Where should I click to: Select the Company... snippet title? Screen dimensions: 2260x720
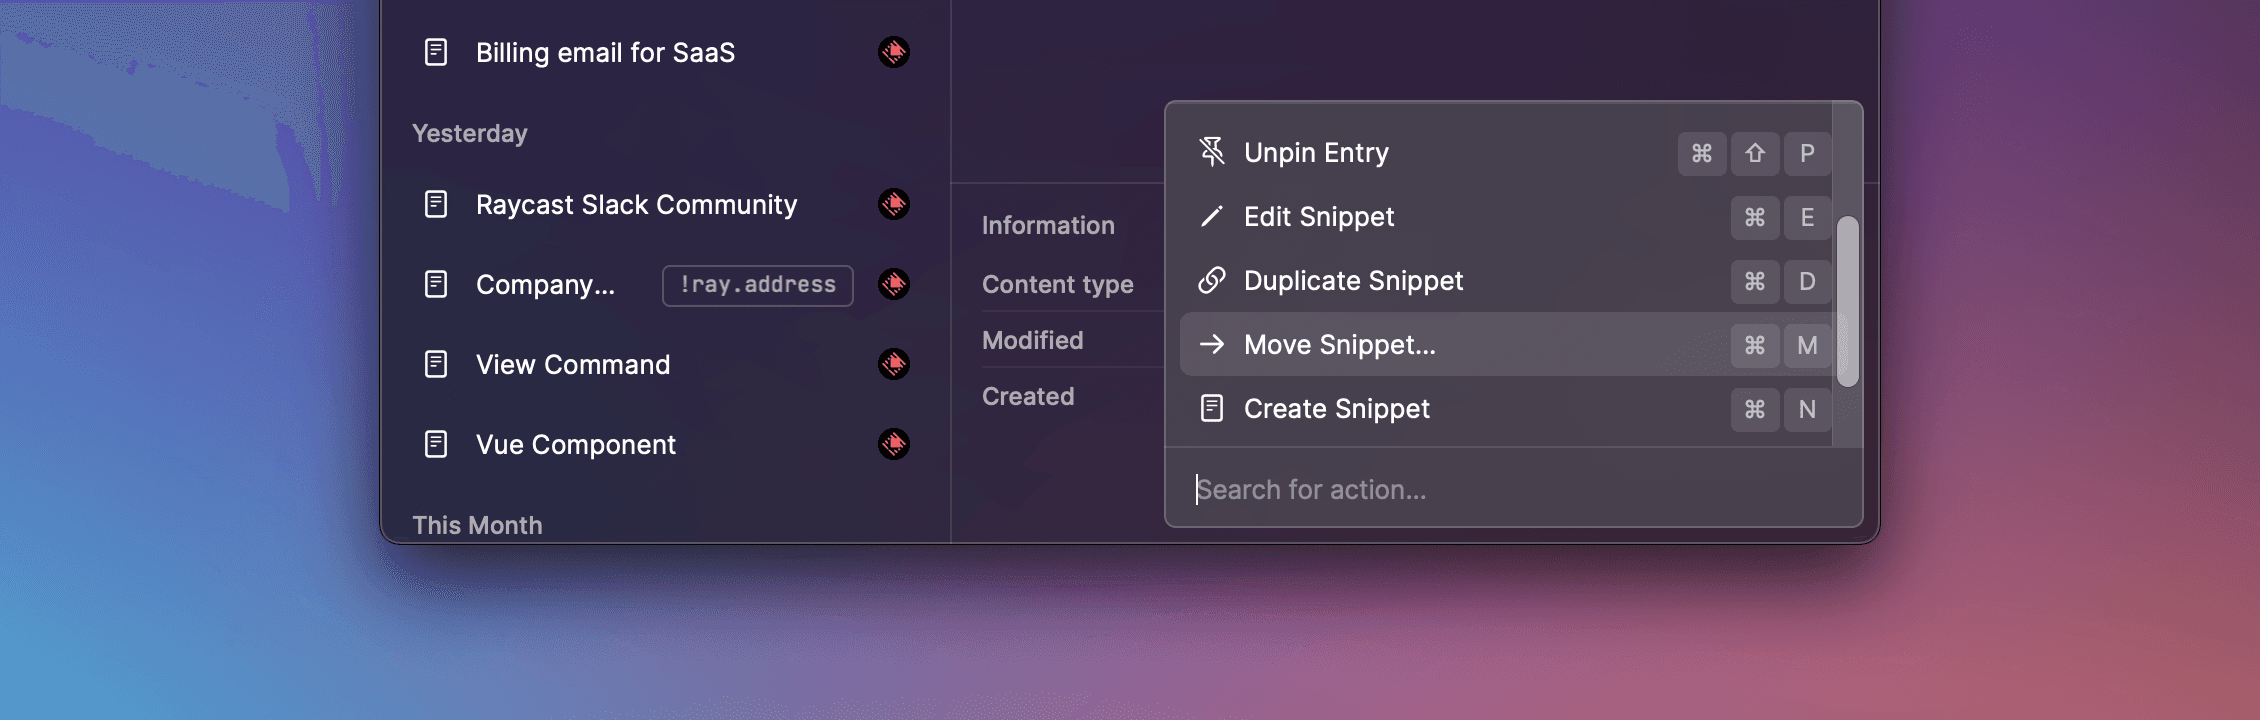point(545,285)
